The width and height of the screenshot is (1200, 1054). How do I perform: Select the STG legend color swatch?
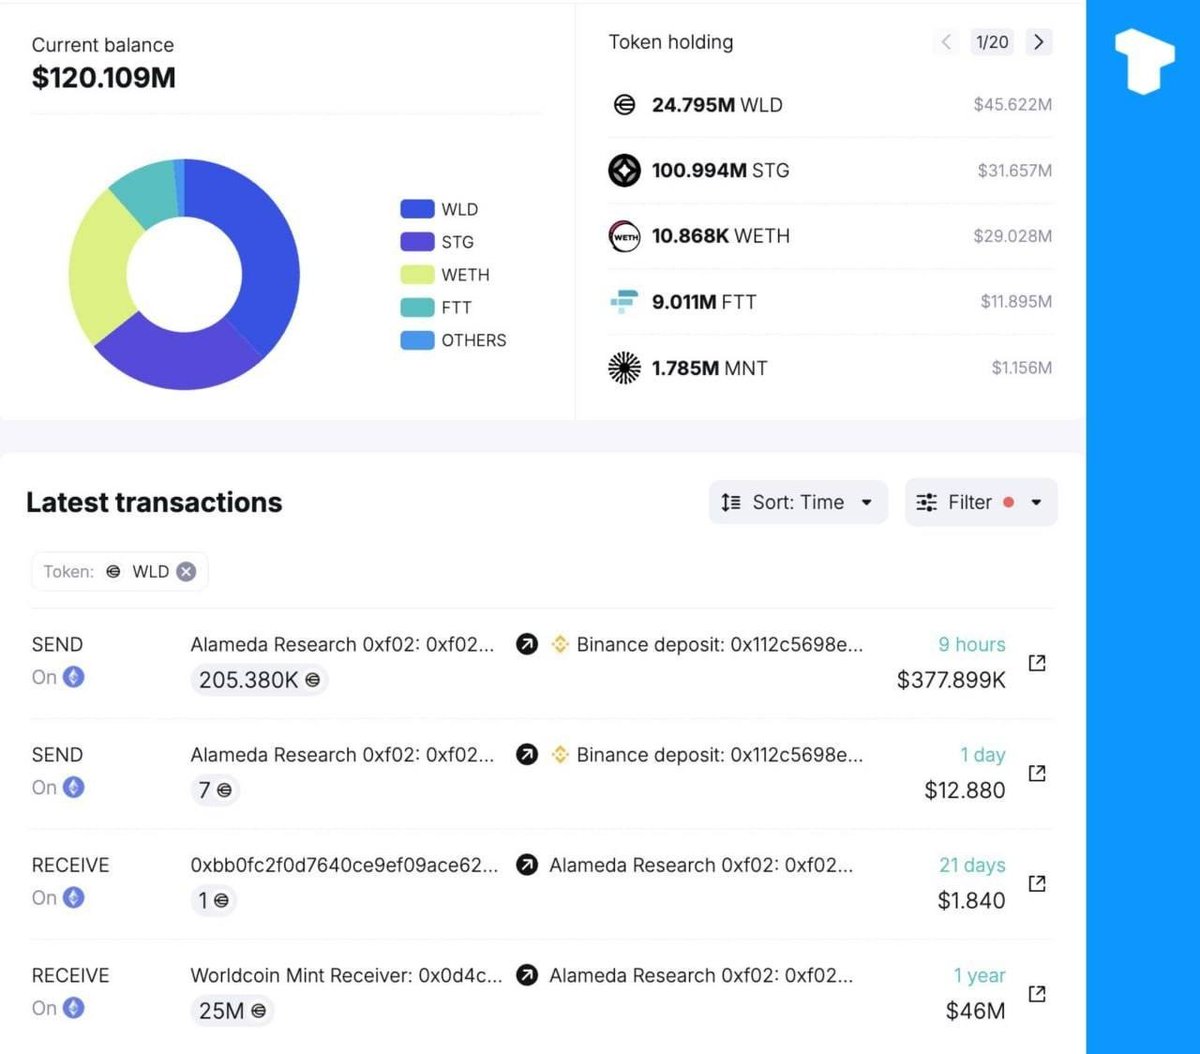pos(417,241)
